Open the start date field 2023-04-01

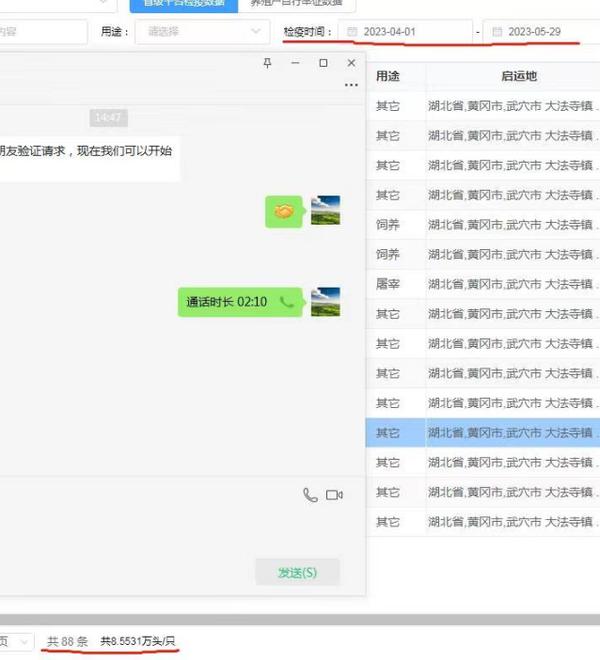405,32
